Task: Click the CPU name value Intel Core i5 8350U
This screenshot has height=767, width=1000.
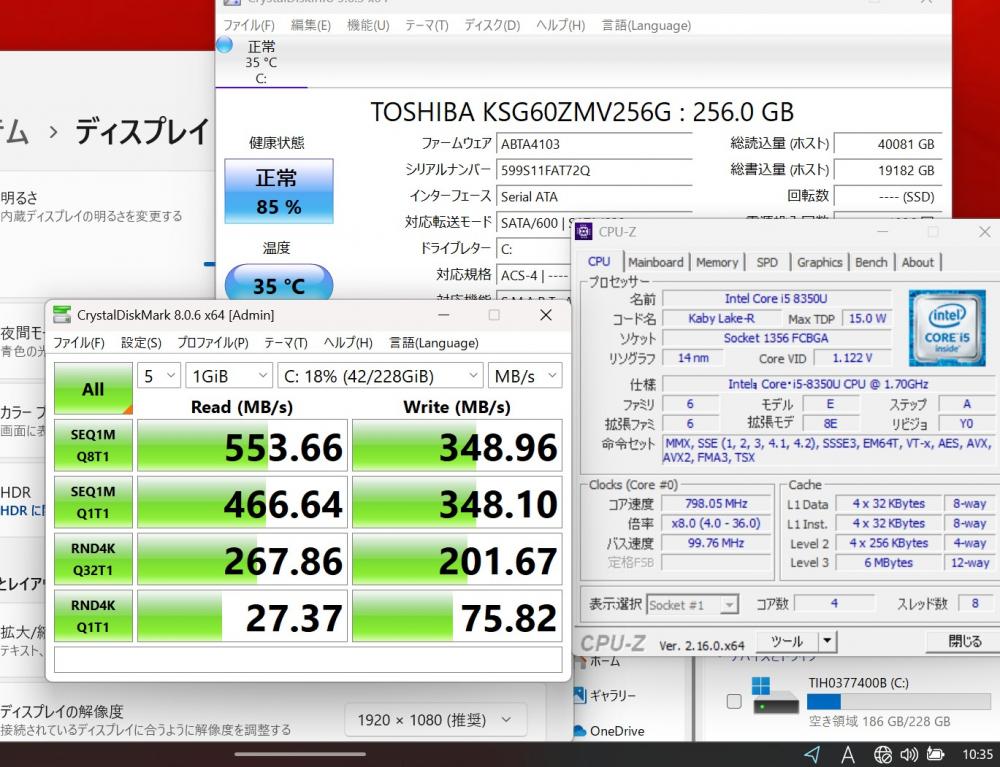Action: pyautogui.click(x=776, y=298)
